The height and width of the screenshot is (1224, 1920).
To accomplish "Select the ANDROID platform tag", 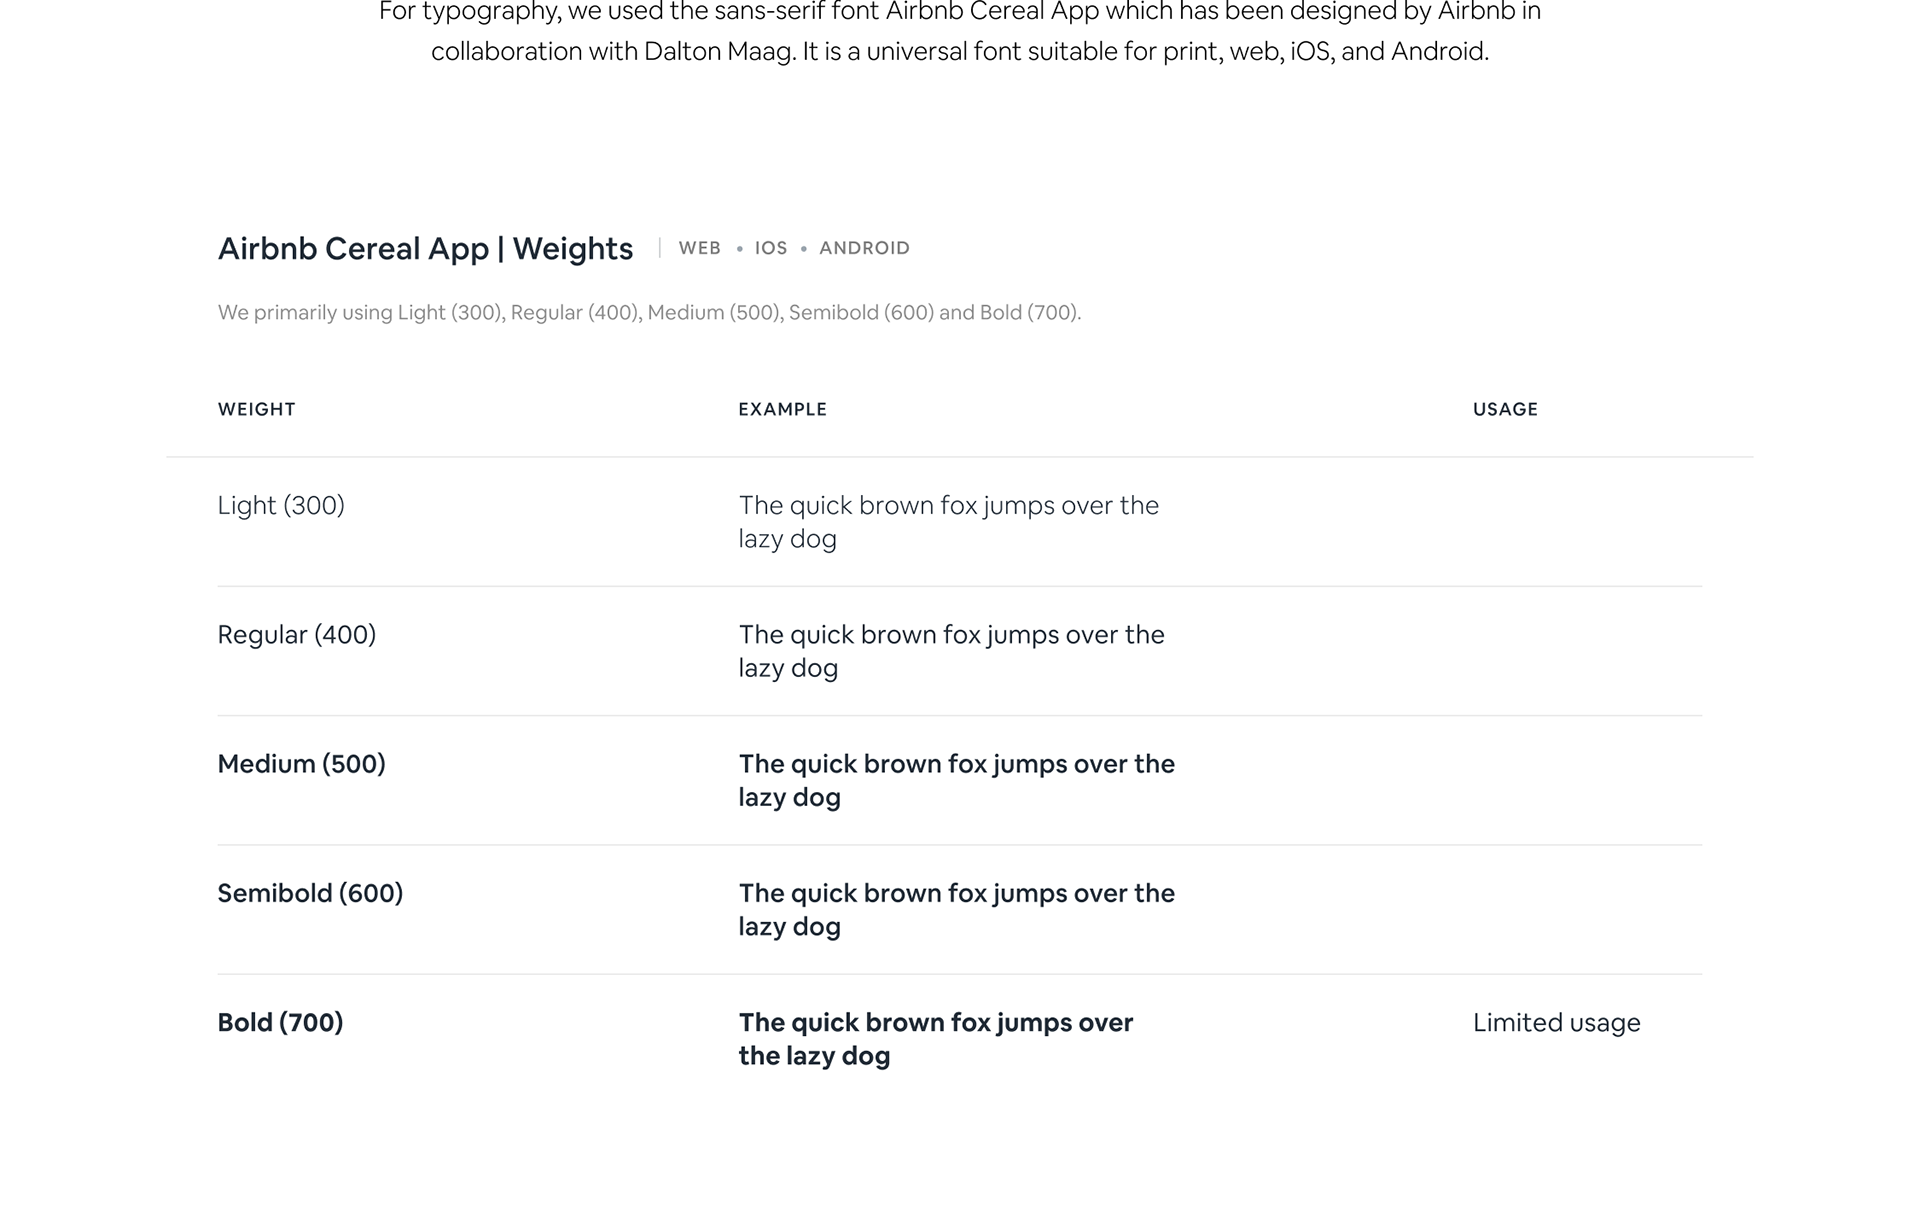I will coord(864,248).
